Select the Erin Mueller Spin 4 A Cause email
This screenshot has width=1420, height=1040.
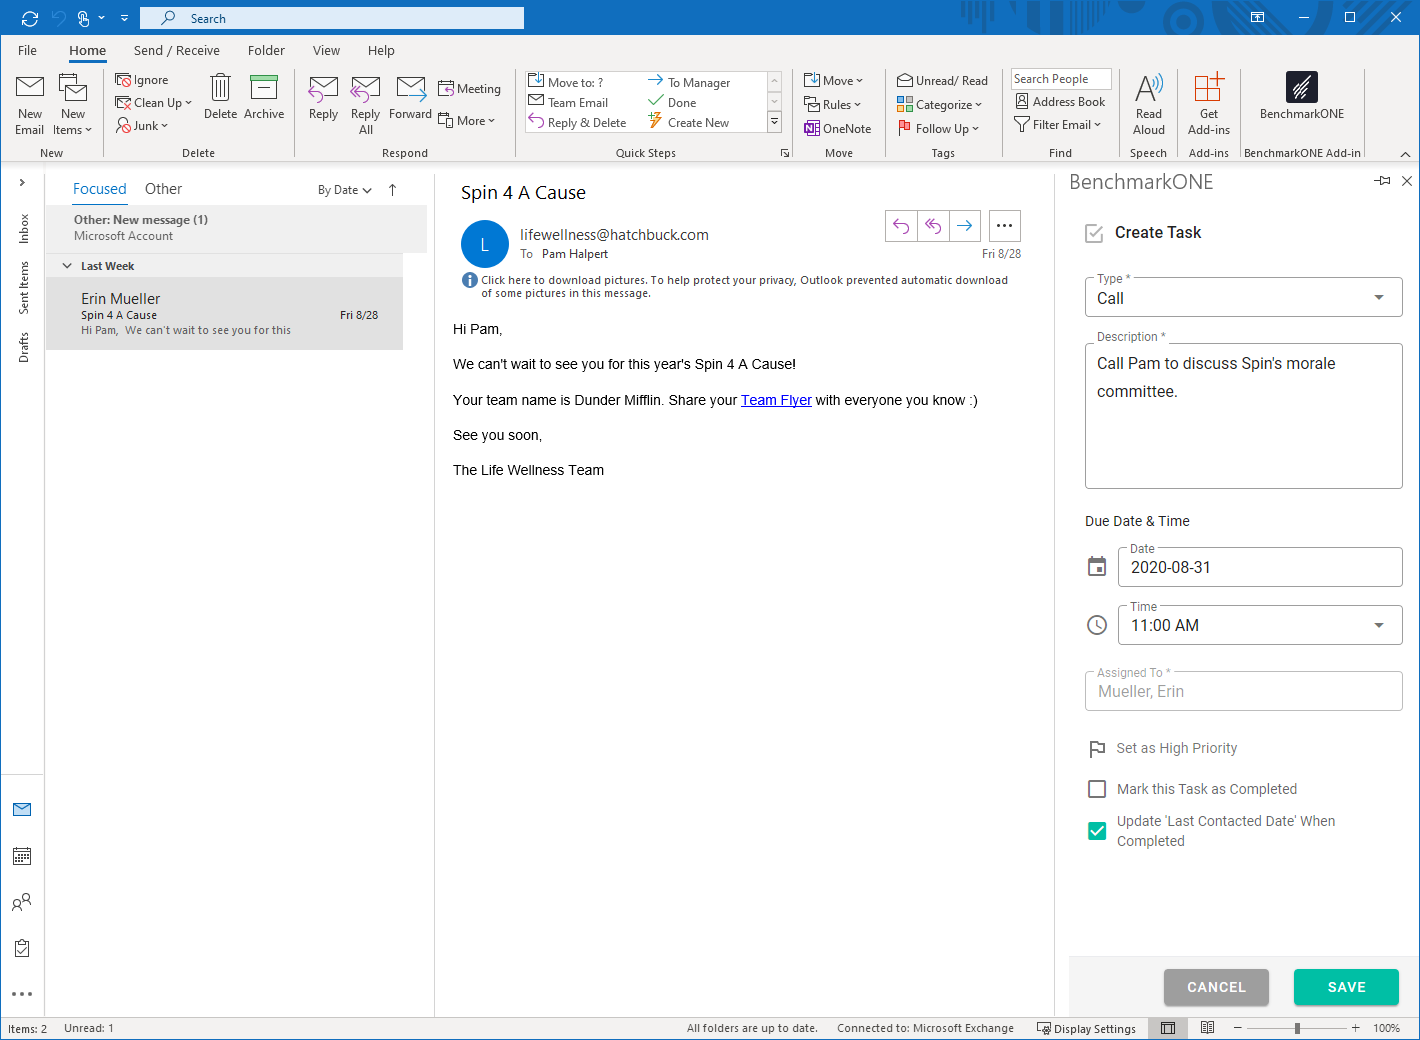[x=225, y=314]
